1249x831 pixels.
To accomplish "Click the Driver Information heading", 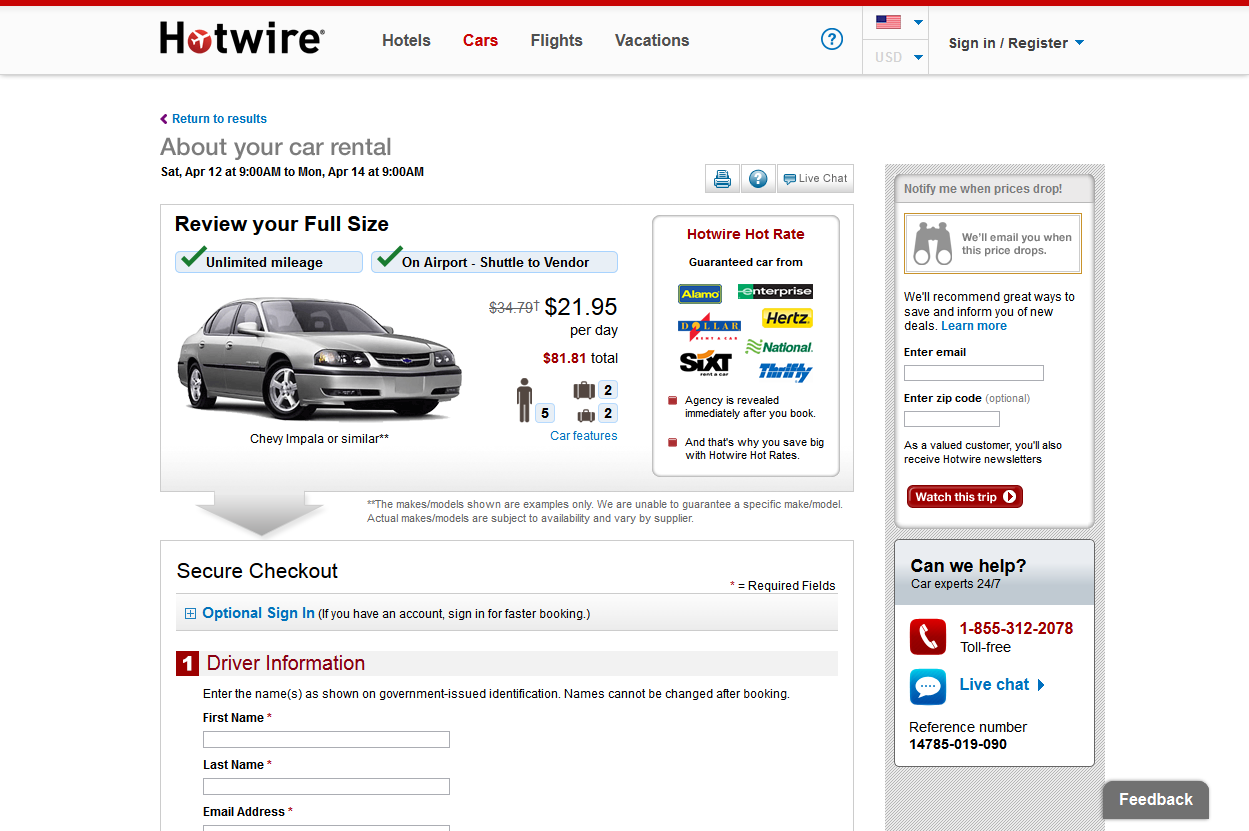I will pos(285,663).
